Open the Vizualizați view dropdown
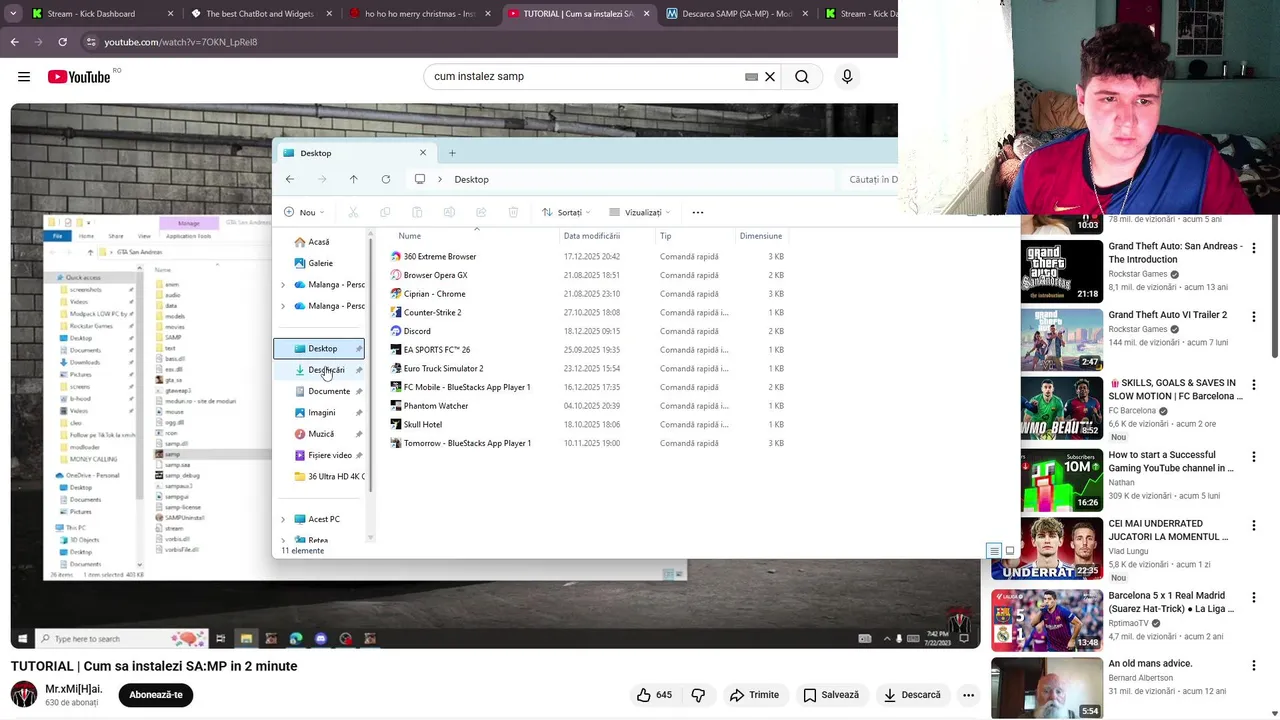1280x720 pixels. pyautogui.click(x=639, y=212)
